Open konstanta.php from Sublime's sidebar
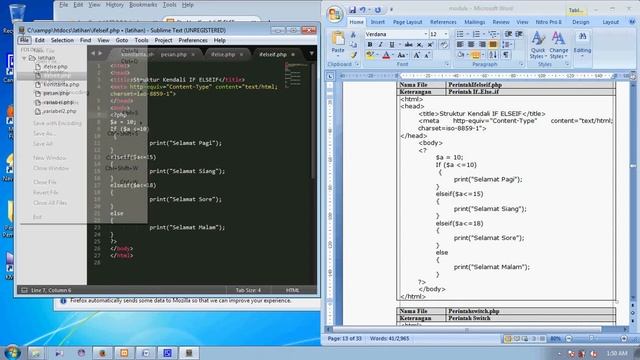Image resolution: width=640 pixels, height=360 pixels. click(x=61, y=84)
